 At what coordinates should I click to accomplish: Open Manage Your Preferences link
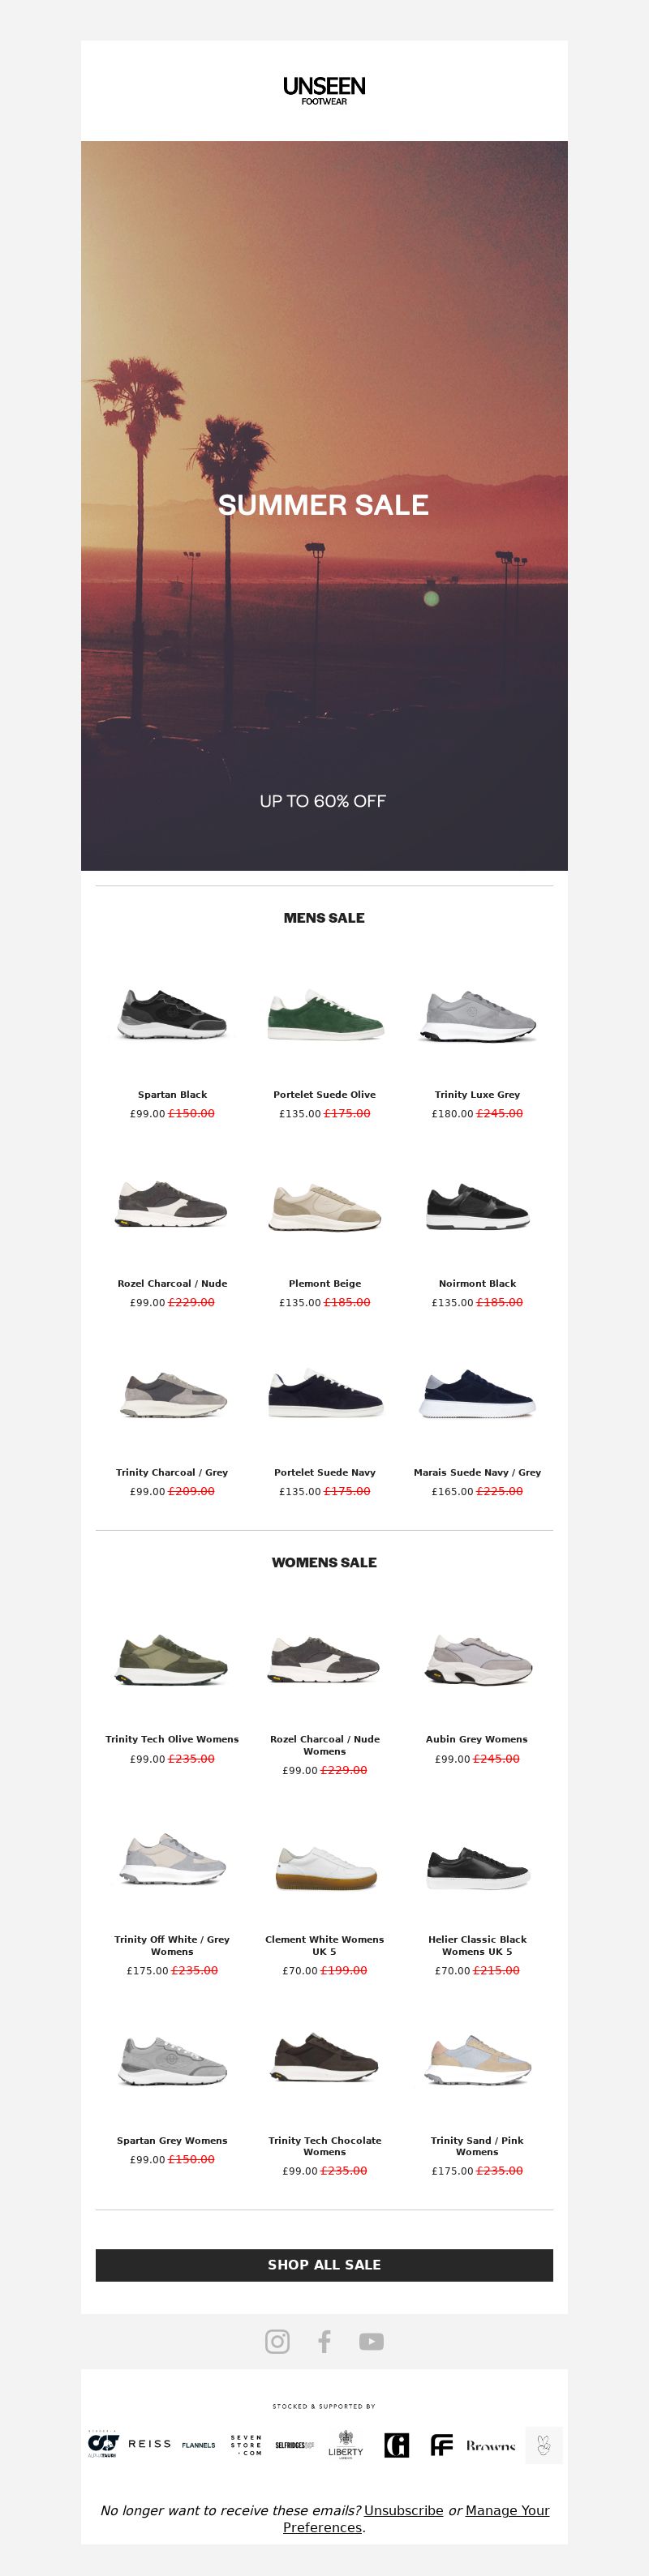pos(416,2518)
